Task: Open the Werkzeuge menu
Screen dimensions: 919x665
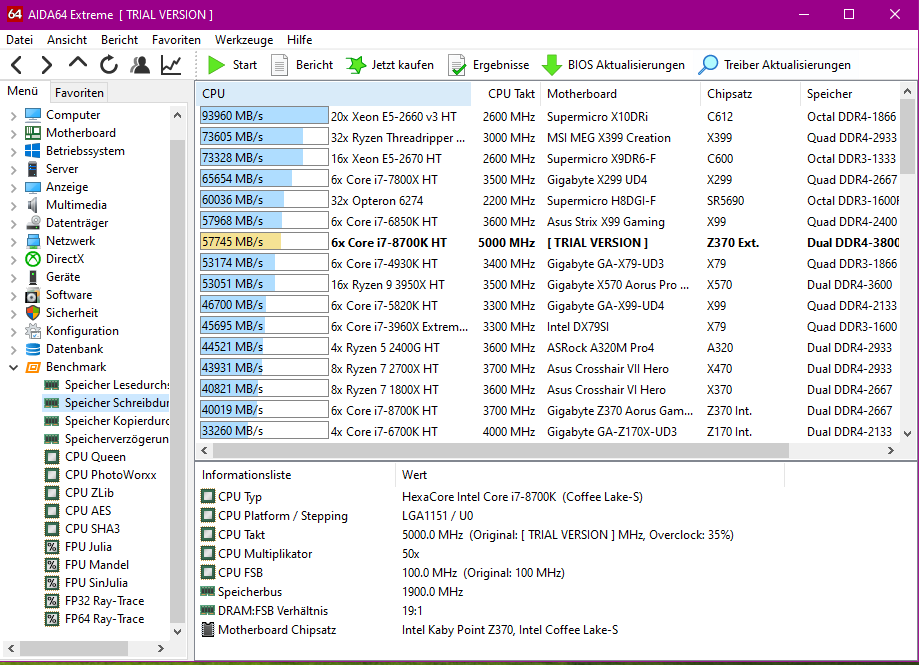Action: [244, 40]
